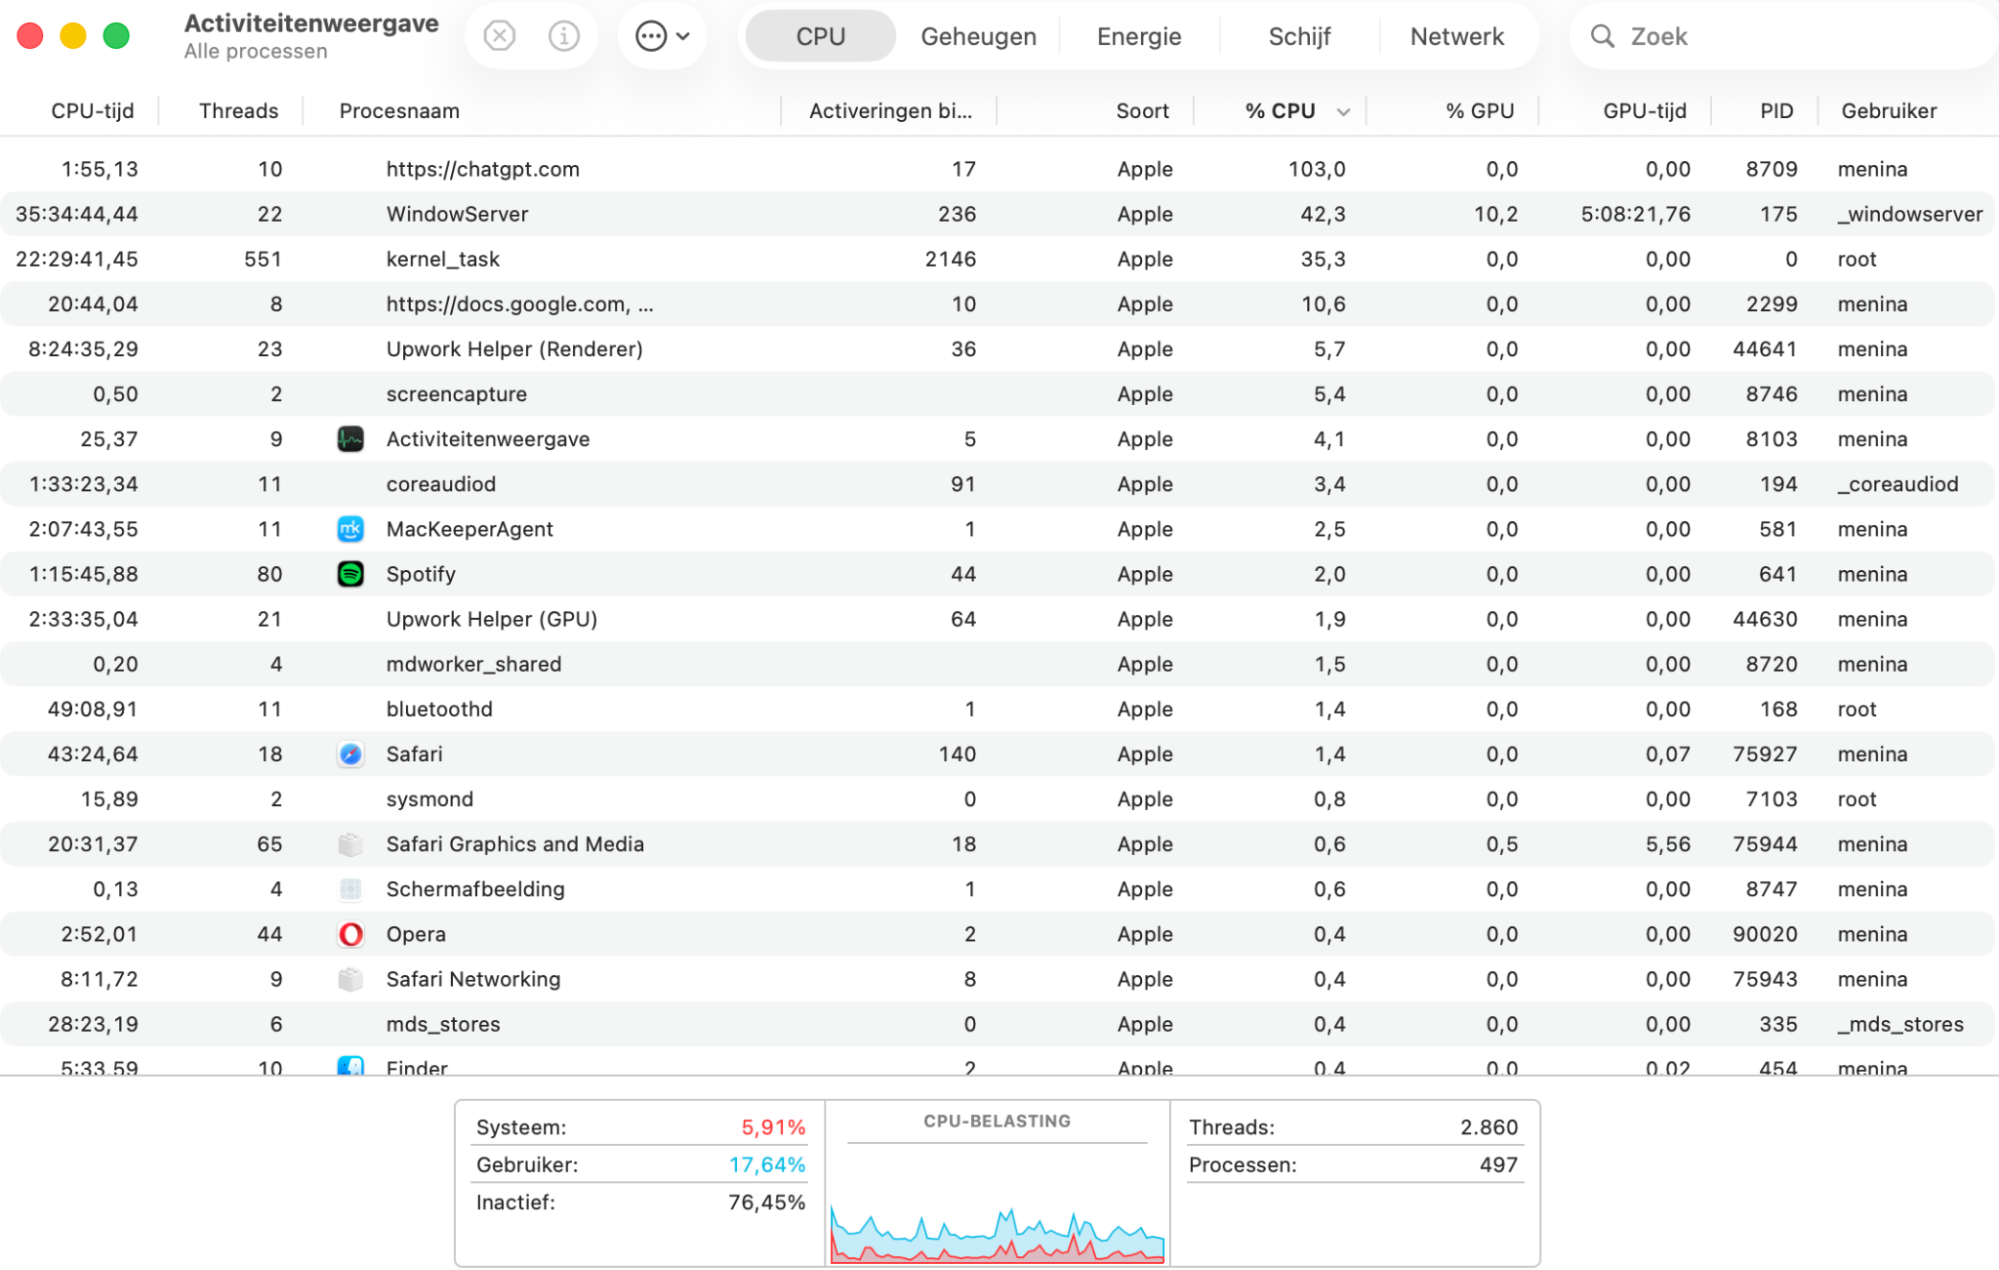Click the _windowserver user cell
The image size is (1999, 1270).
1909,214
